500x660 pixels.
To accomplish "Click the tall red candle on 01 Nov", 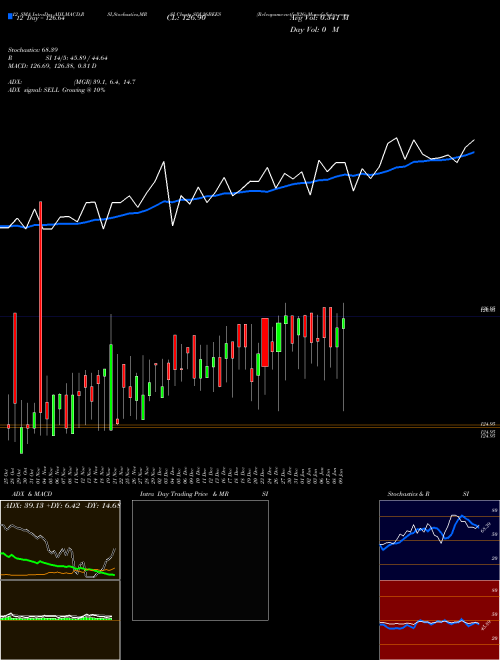I will pyautogui.click(x=41, y=307).
